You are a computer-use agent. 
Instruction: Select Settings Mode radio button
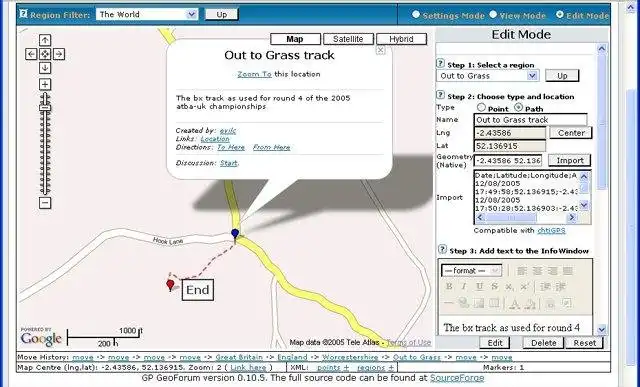click(x=416, y=14)
